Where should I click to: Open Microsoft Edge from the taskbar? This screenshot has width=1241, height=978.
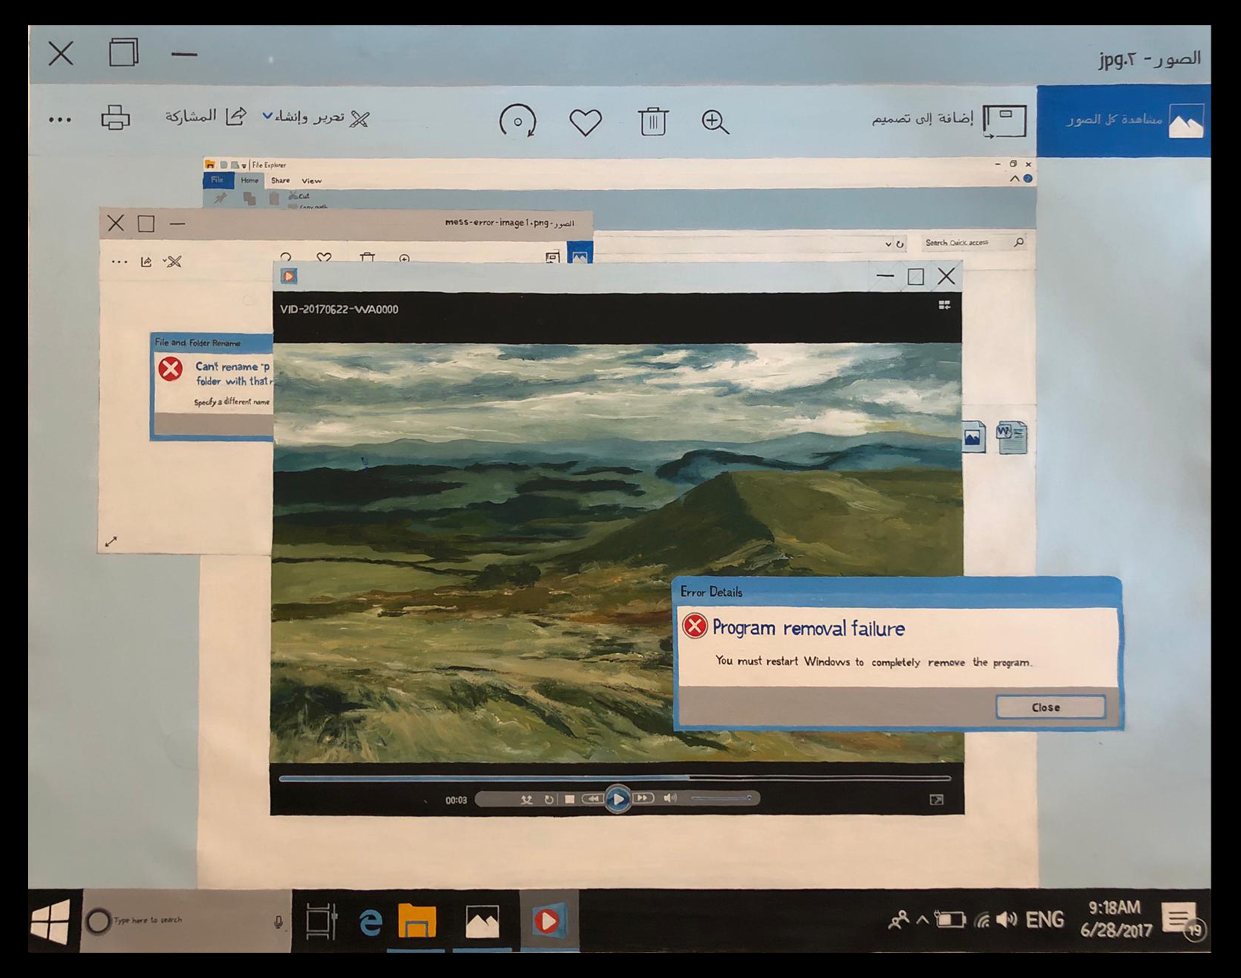[x=370, y=922]
